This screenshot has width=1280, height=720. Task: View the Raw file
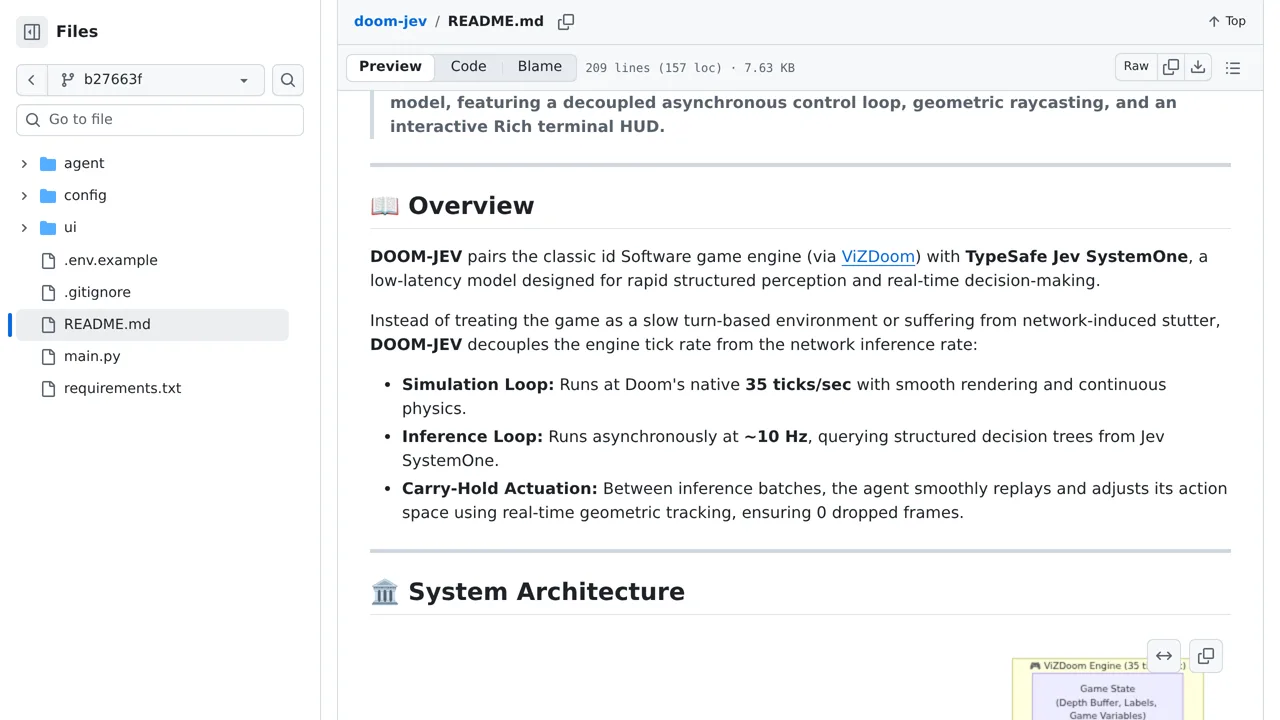[1136, 67]
